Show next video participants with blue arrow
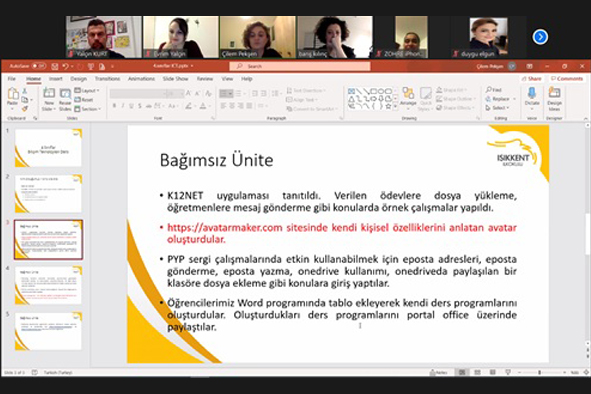This screenshot has width=591, height=394. point(540,37)
